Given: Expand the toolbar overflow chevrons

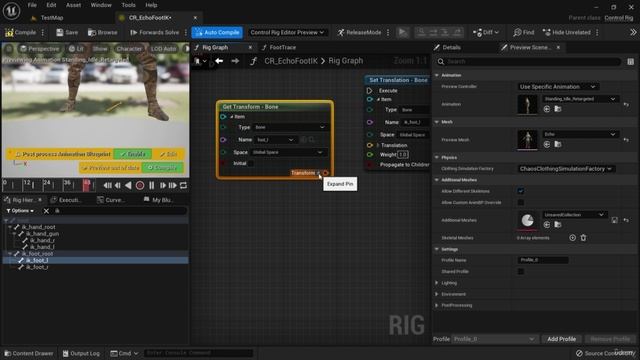Looking at the screenshot, I should 633,32.
